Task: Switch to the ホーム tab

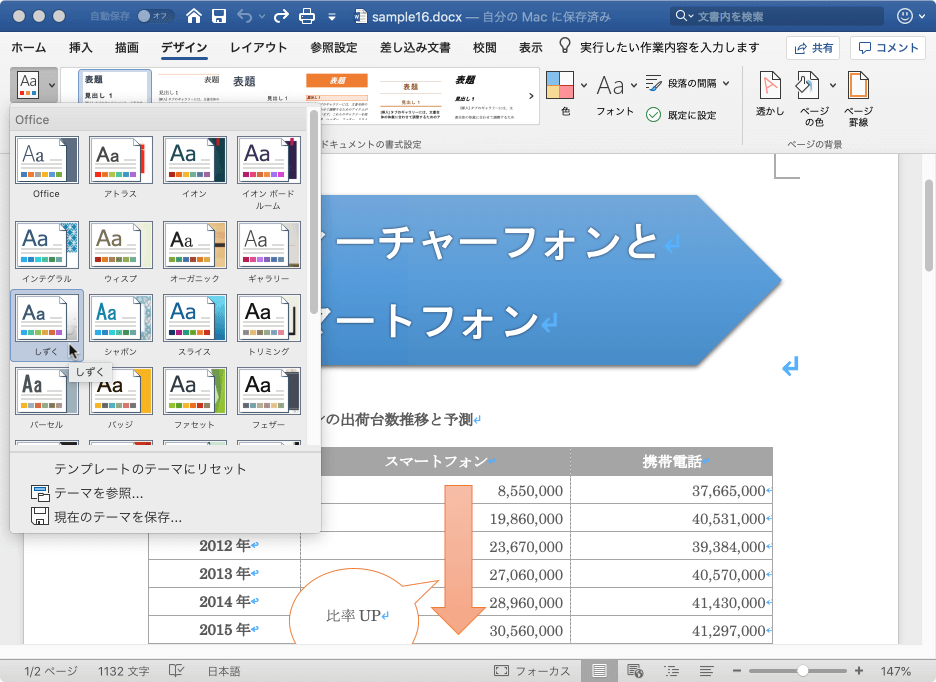Action: 29,47
